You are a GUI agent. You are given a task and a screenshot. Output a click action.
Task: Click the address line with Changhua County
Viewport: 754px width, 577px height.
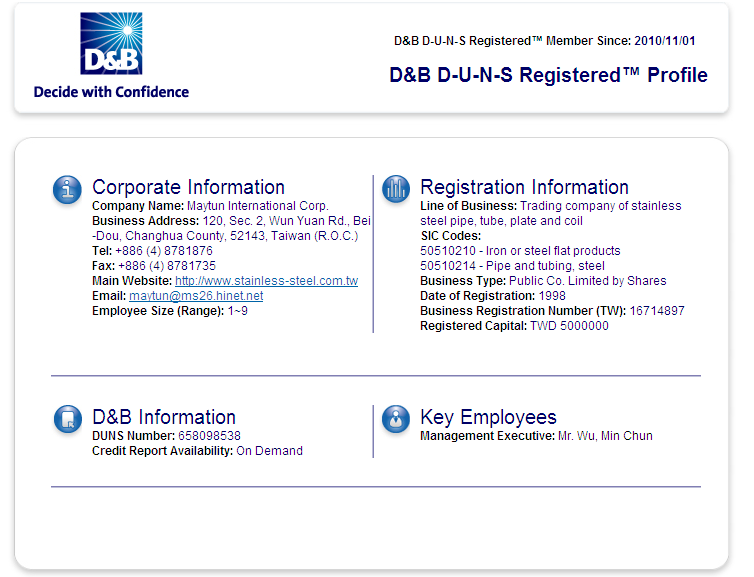click(225, 236)
